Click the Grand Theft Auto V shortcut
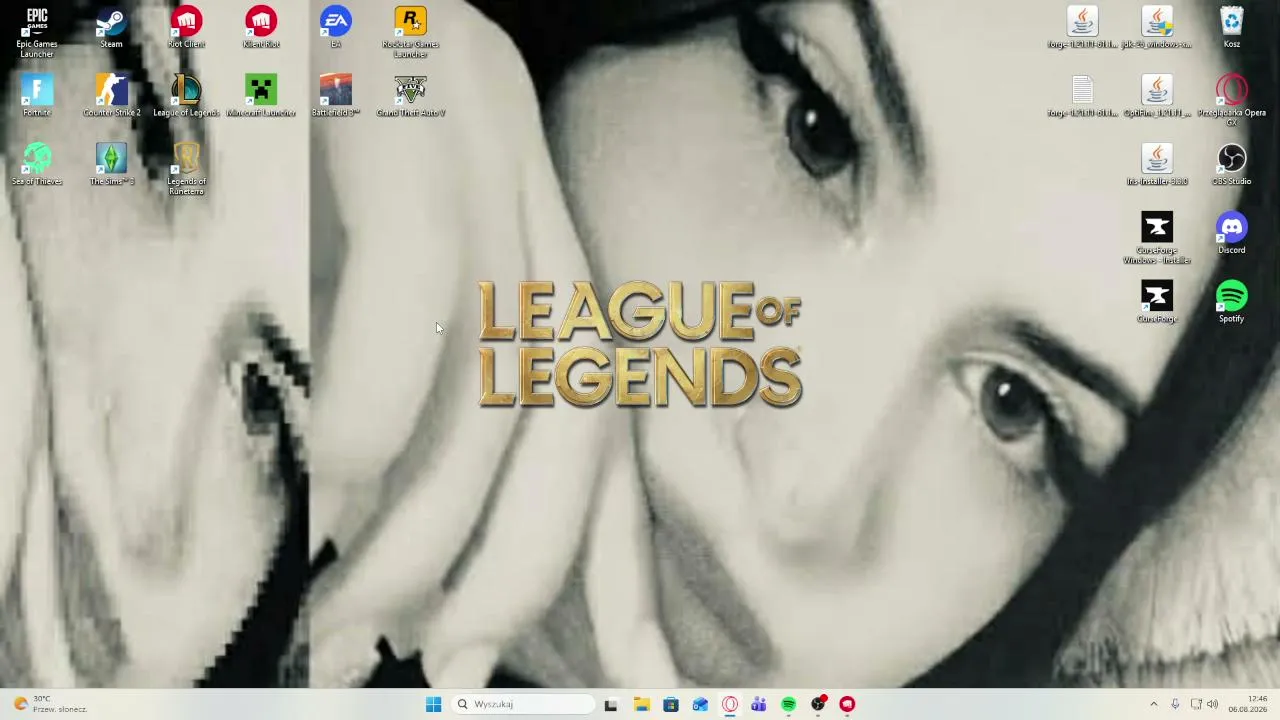Image resolution: width=1280 pixels, height=720 pixels. (410, 96)
